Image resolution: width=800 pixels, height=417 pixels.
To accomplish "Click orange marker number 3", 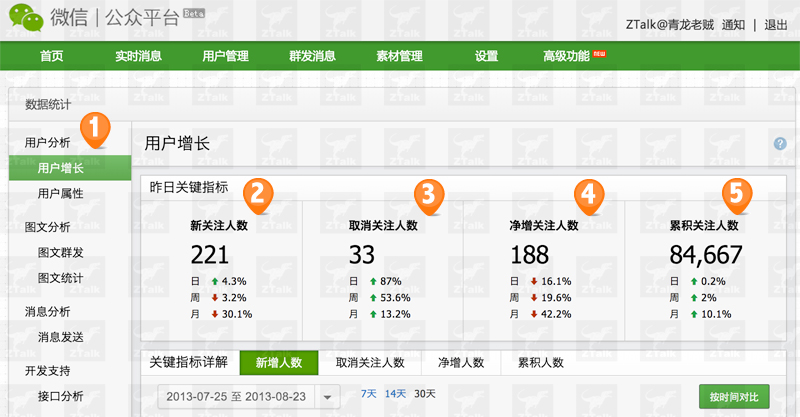I will point(428,192).
